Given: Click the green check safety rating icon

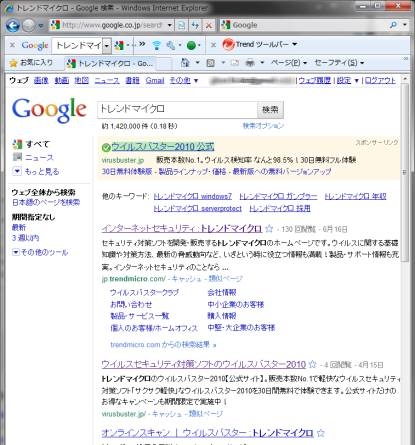Looking at the screenshot, I should click(106, 147).
